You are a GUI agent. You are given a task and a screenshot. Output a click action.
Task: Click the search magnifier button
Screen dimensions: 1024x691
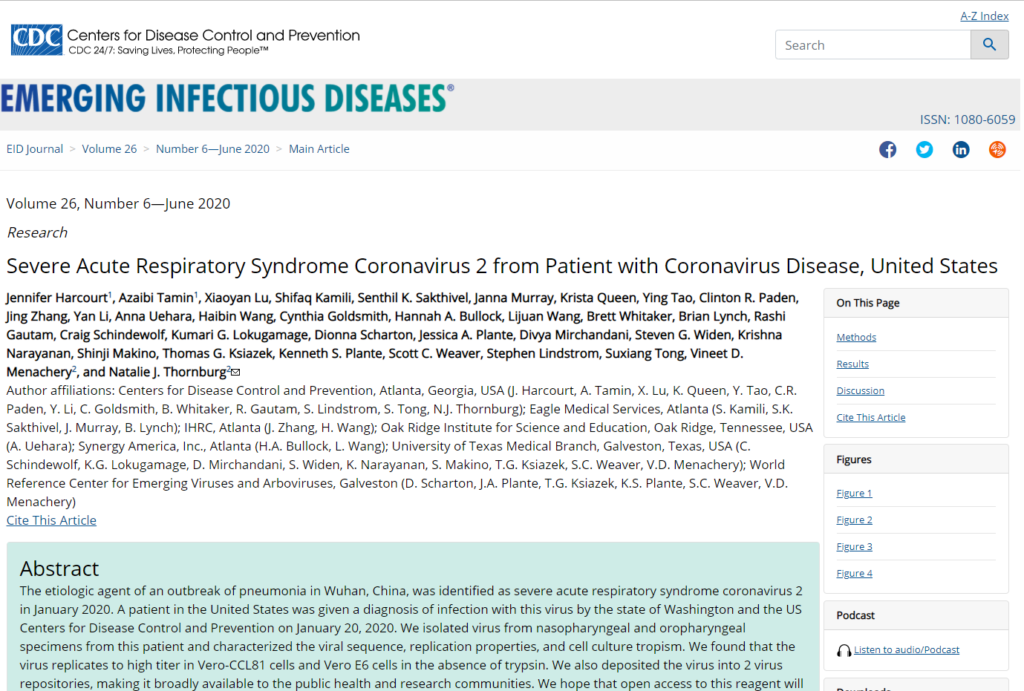[989, 45]
